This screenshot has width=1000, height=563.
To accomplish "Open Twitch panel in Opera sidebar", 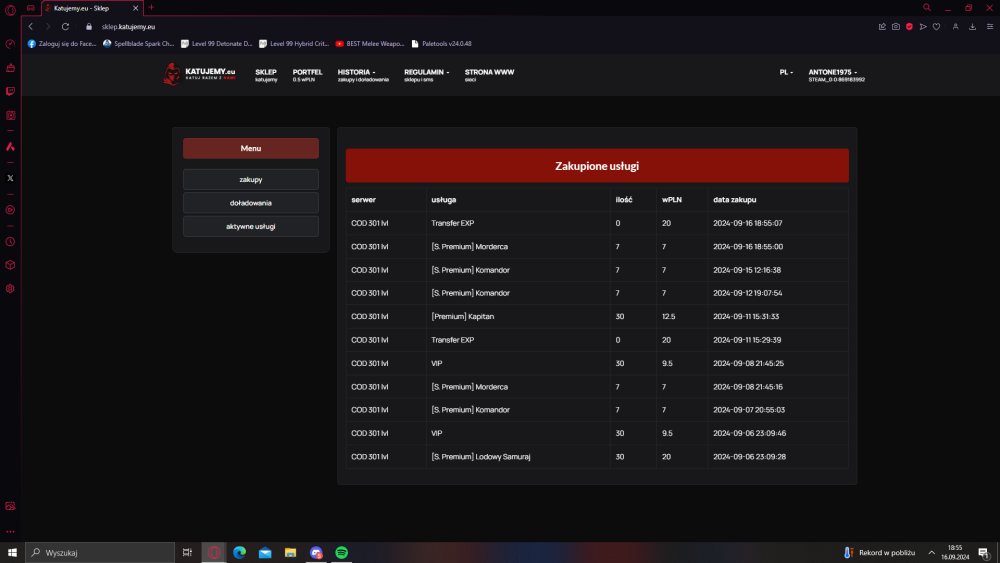I will (x=10, y=91).
